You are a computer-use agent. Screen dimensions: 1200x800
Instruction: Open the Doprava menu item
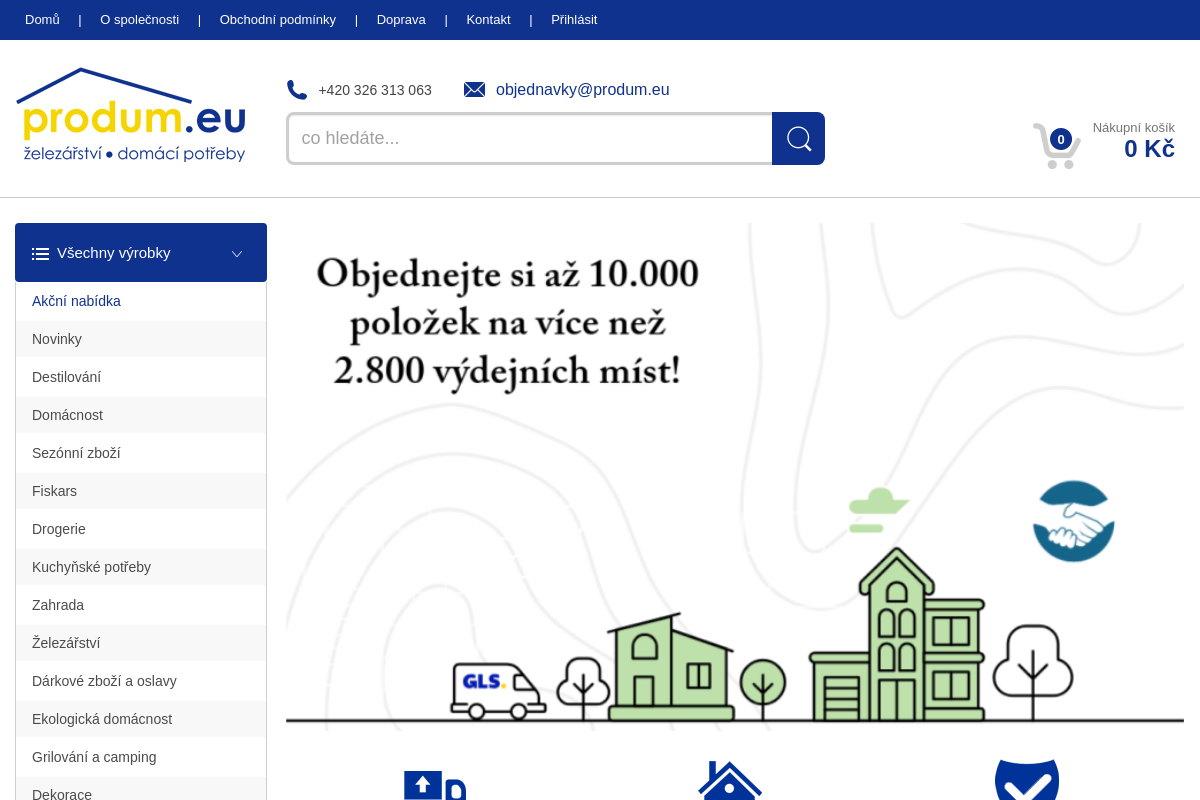pyautogui.click(x=401, y=19)
